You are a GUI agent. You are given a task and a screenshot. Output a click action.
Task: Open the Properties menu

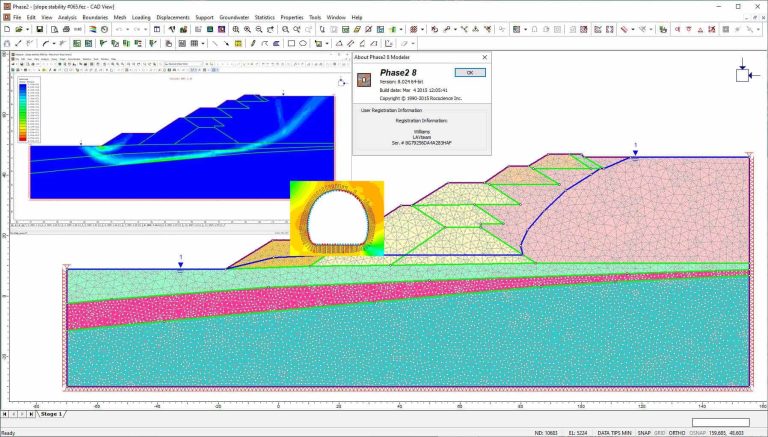(x=292, y=17)
